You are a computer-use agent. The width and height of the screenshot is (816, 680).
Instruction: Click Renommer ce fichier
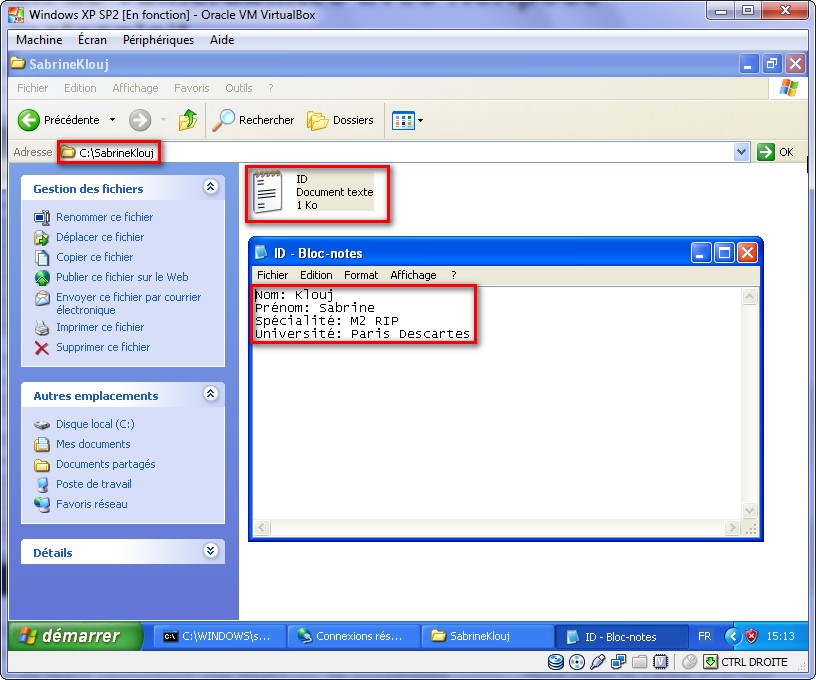(x=104, y=217)
